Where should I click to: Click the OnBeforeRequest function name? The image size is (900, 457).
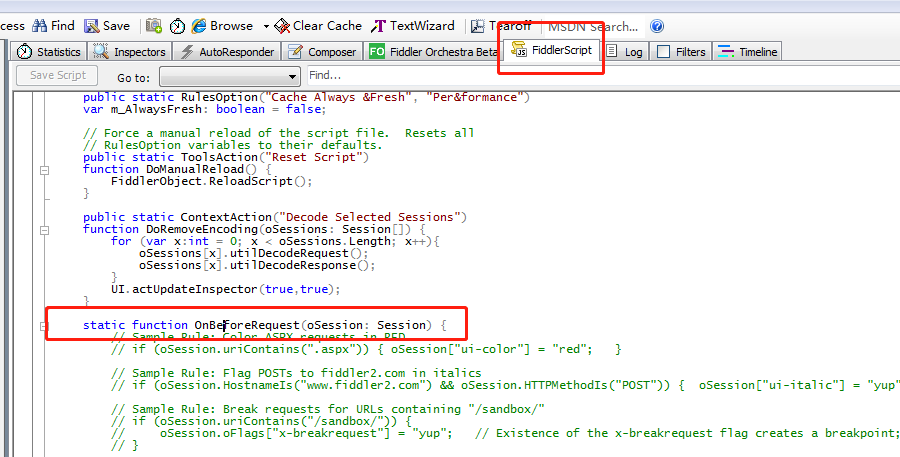coord(247,325)
